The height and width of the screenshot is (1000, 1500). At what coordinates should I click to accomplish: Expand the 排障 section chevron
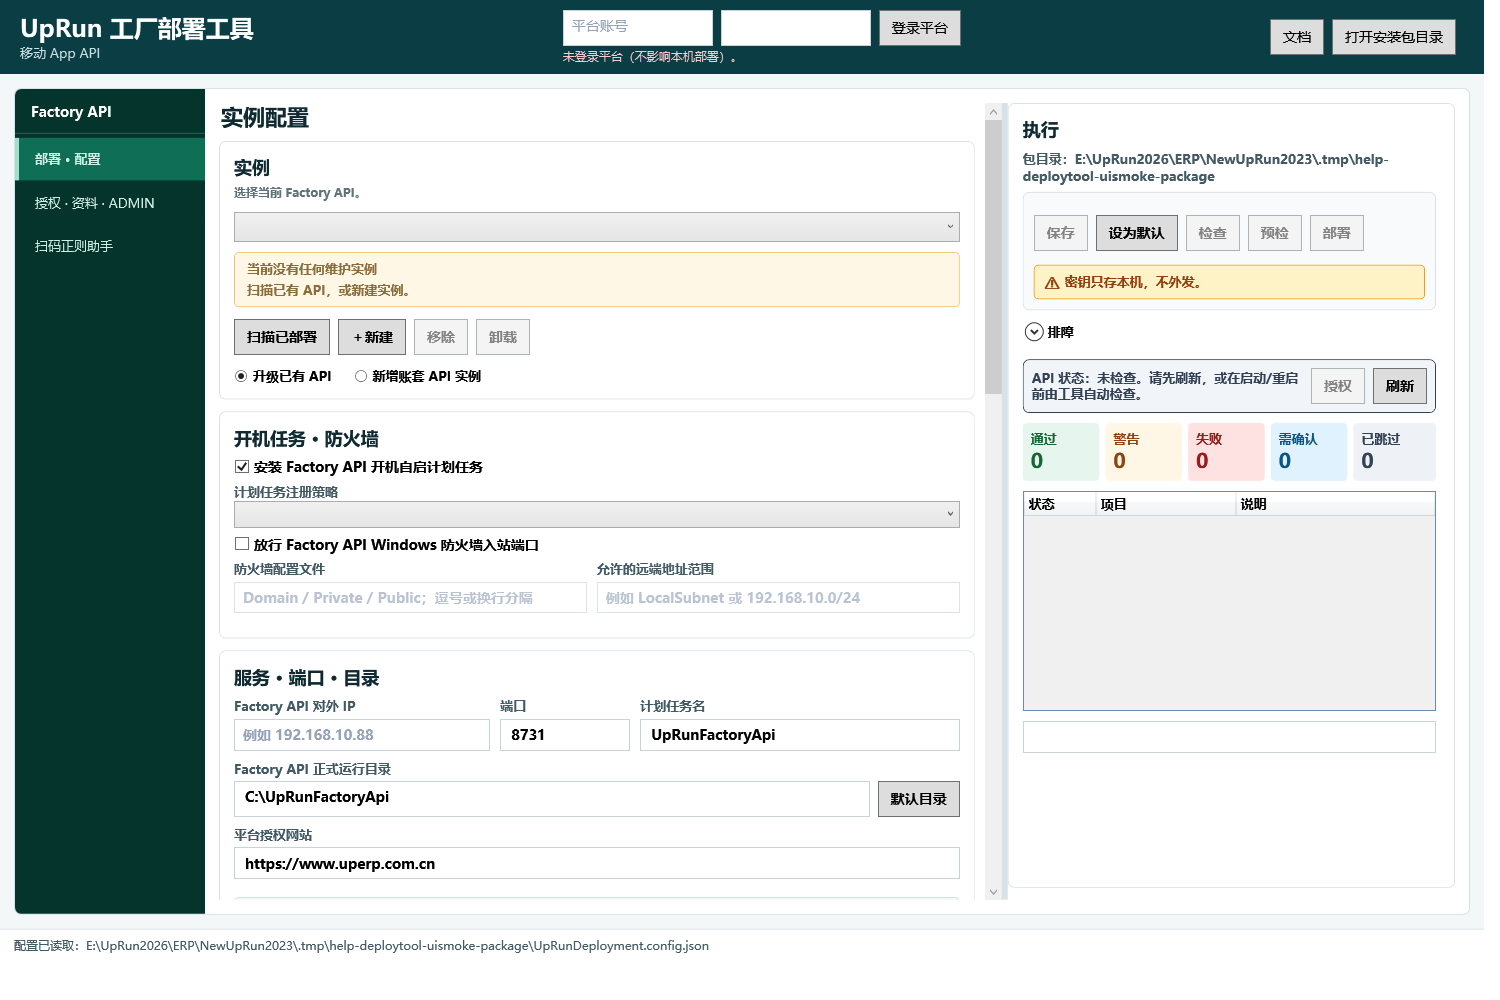(1034, 332)
